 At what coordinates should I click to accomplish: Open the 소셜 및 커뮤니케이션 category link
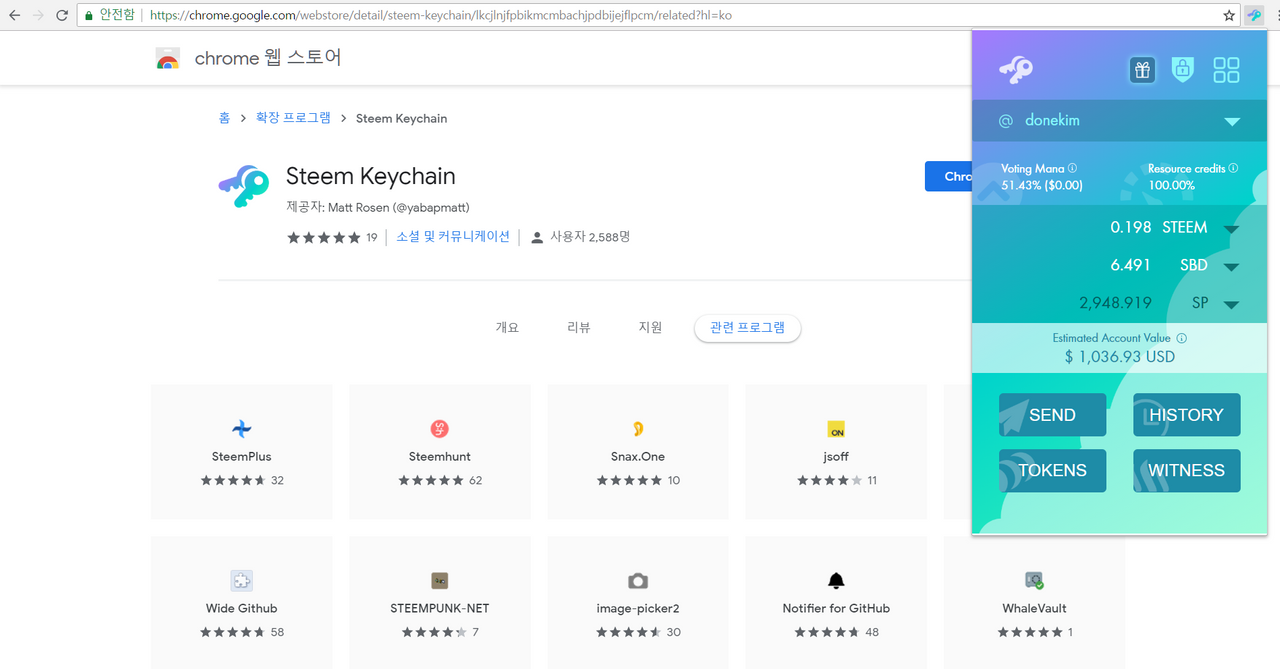[x=453, y=237]
